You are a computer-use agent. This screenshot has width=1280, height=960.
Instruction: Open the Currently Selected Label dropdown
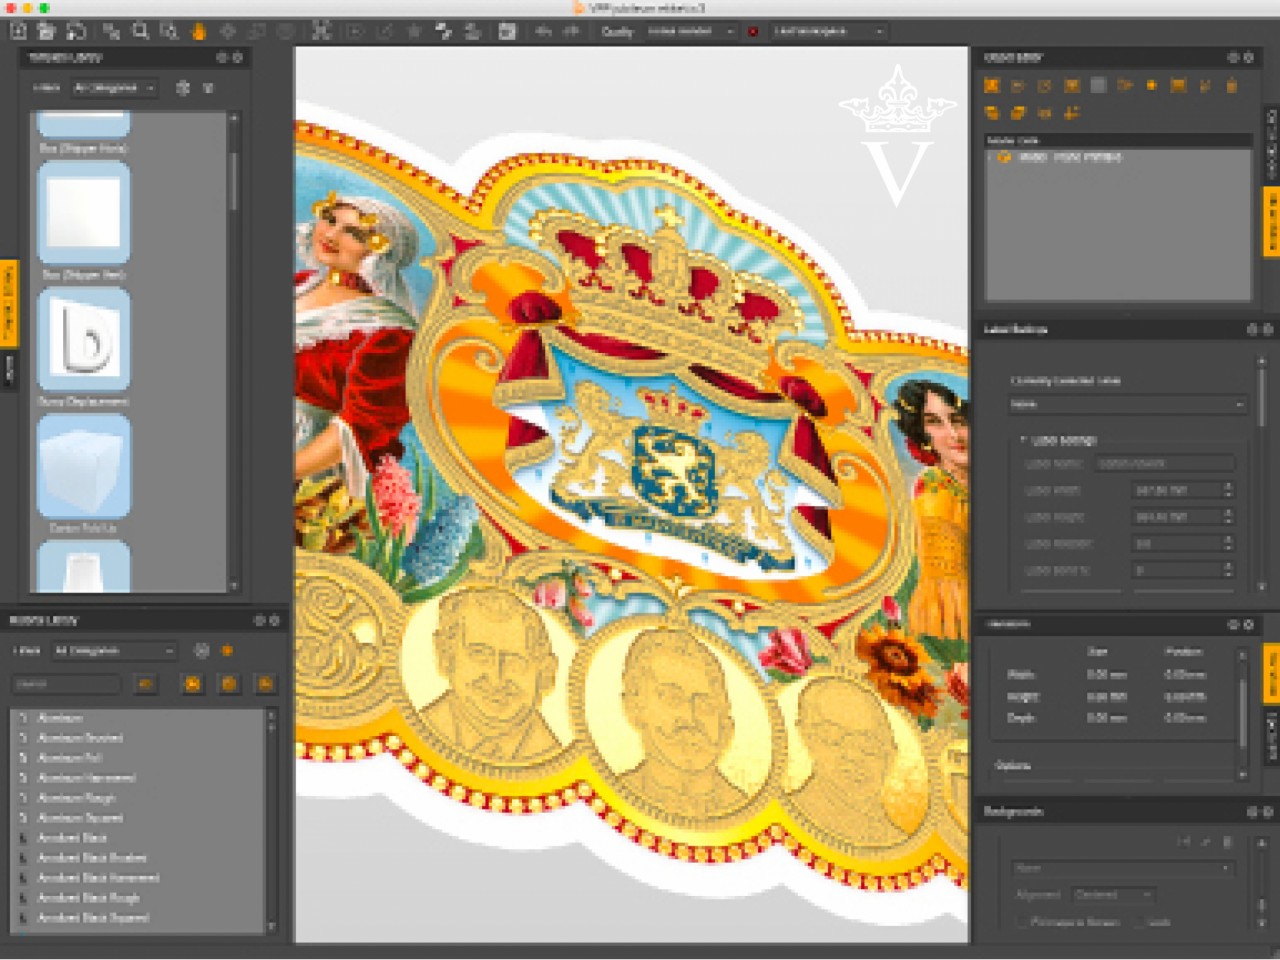[x=1127, y=404]
